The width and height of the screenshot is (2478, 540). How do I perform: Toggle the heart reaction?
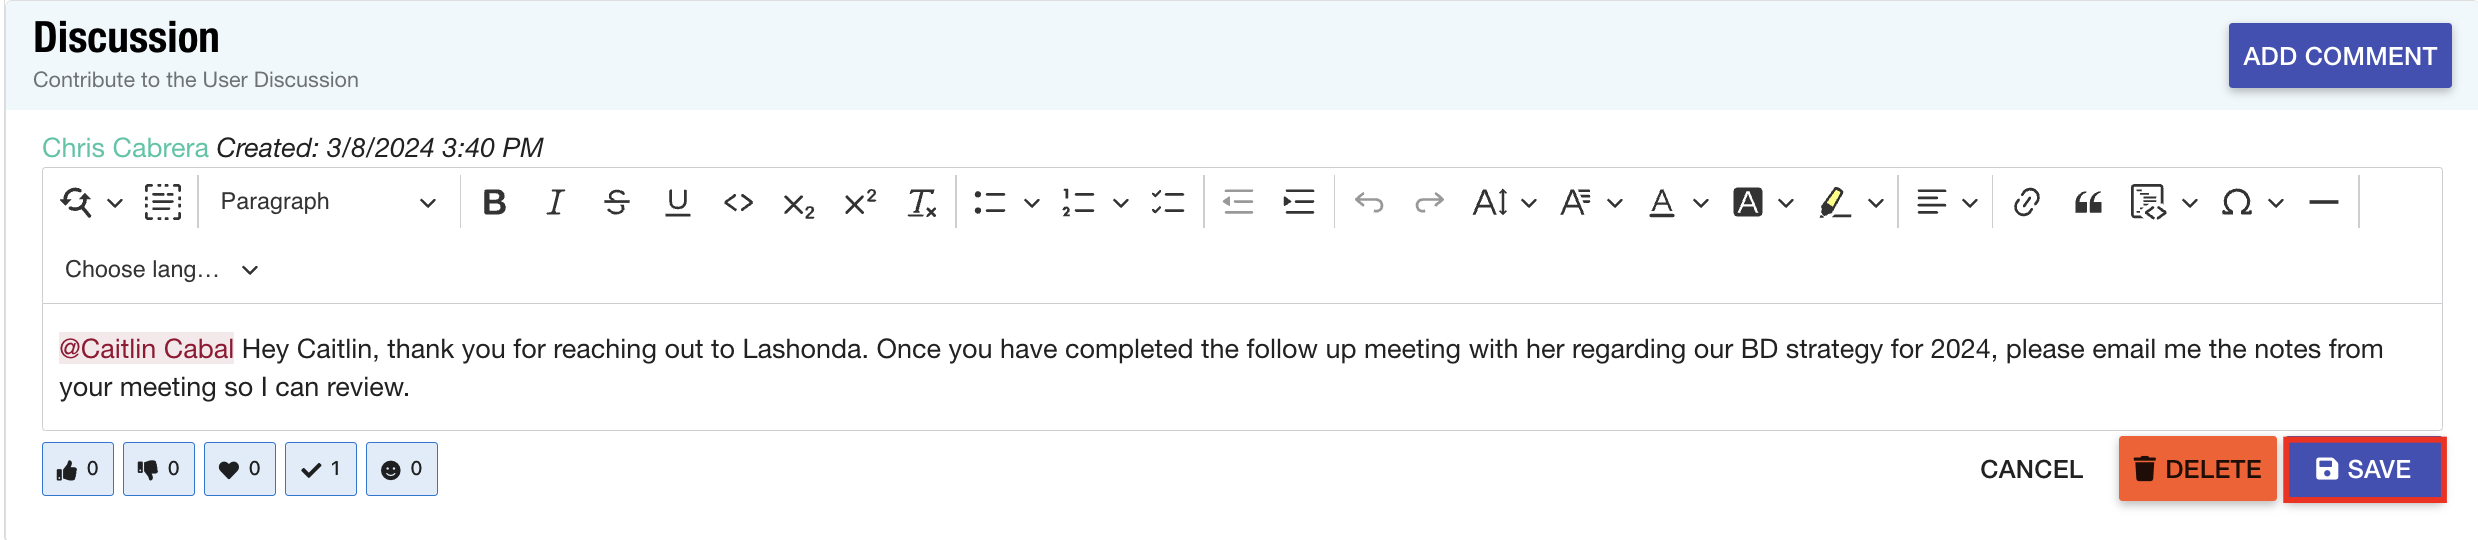tap(240, 469)
